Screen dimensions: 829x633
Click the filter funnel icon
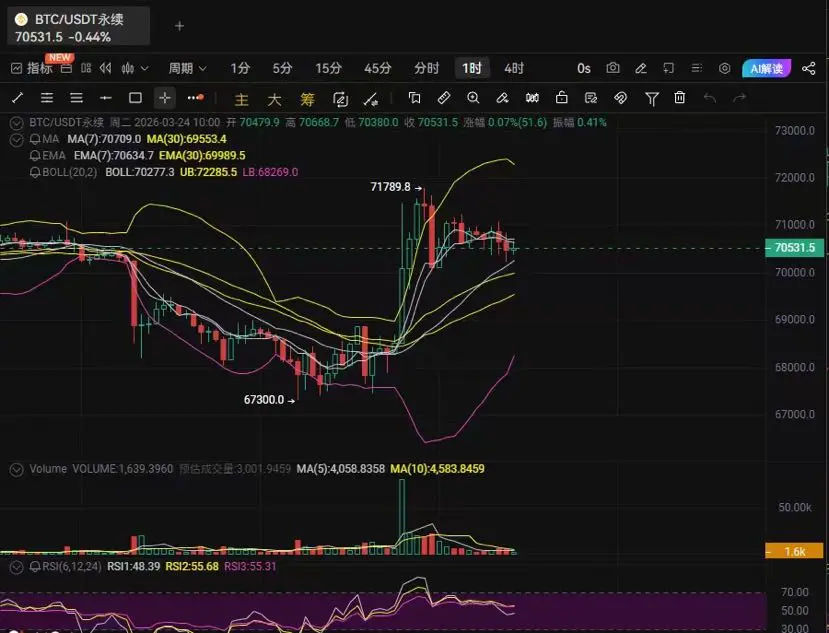click(652, 98)
